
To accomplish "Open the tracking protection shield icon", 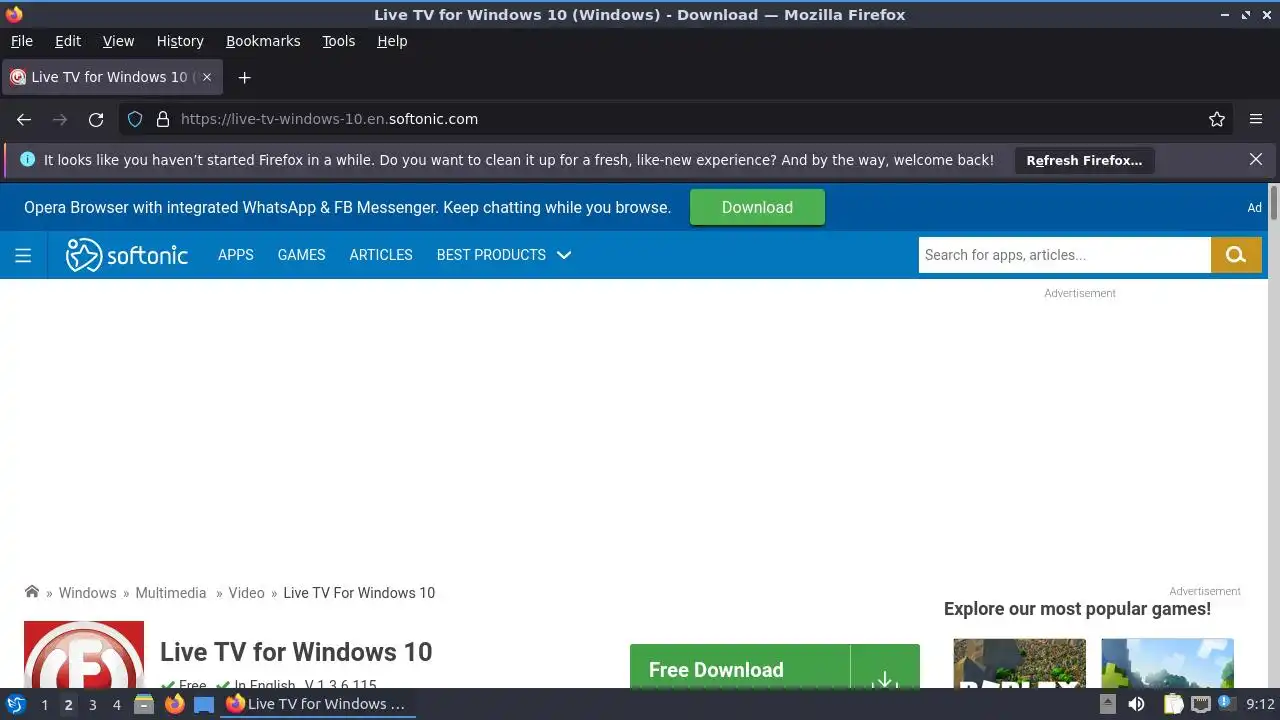I will 135,119.
